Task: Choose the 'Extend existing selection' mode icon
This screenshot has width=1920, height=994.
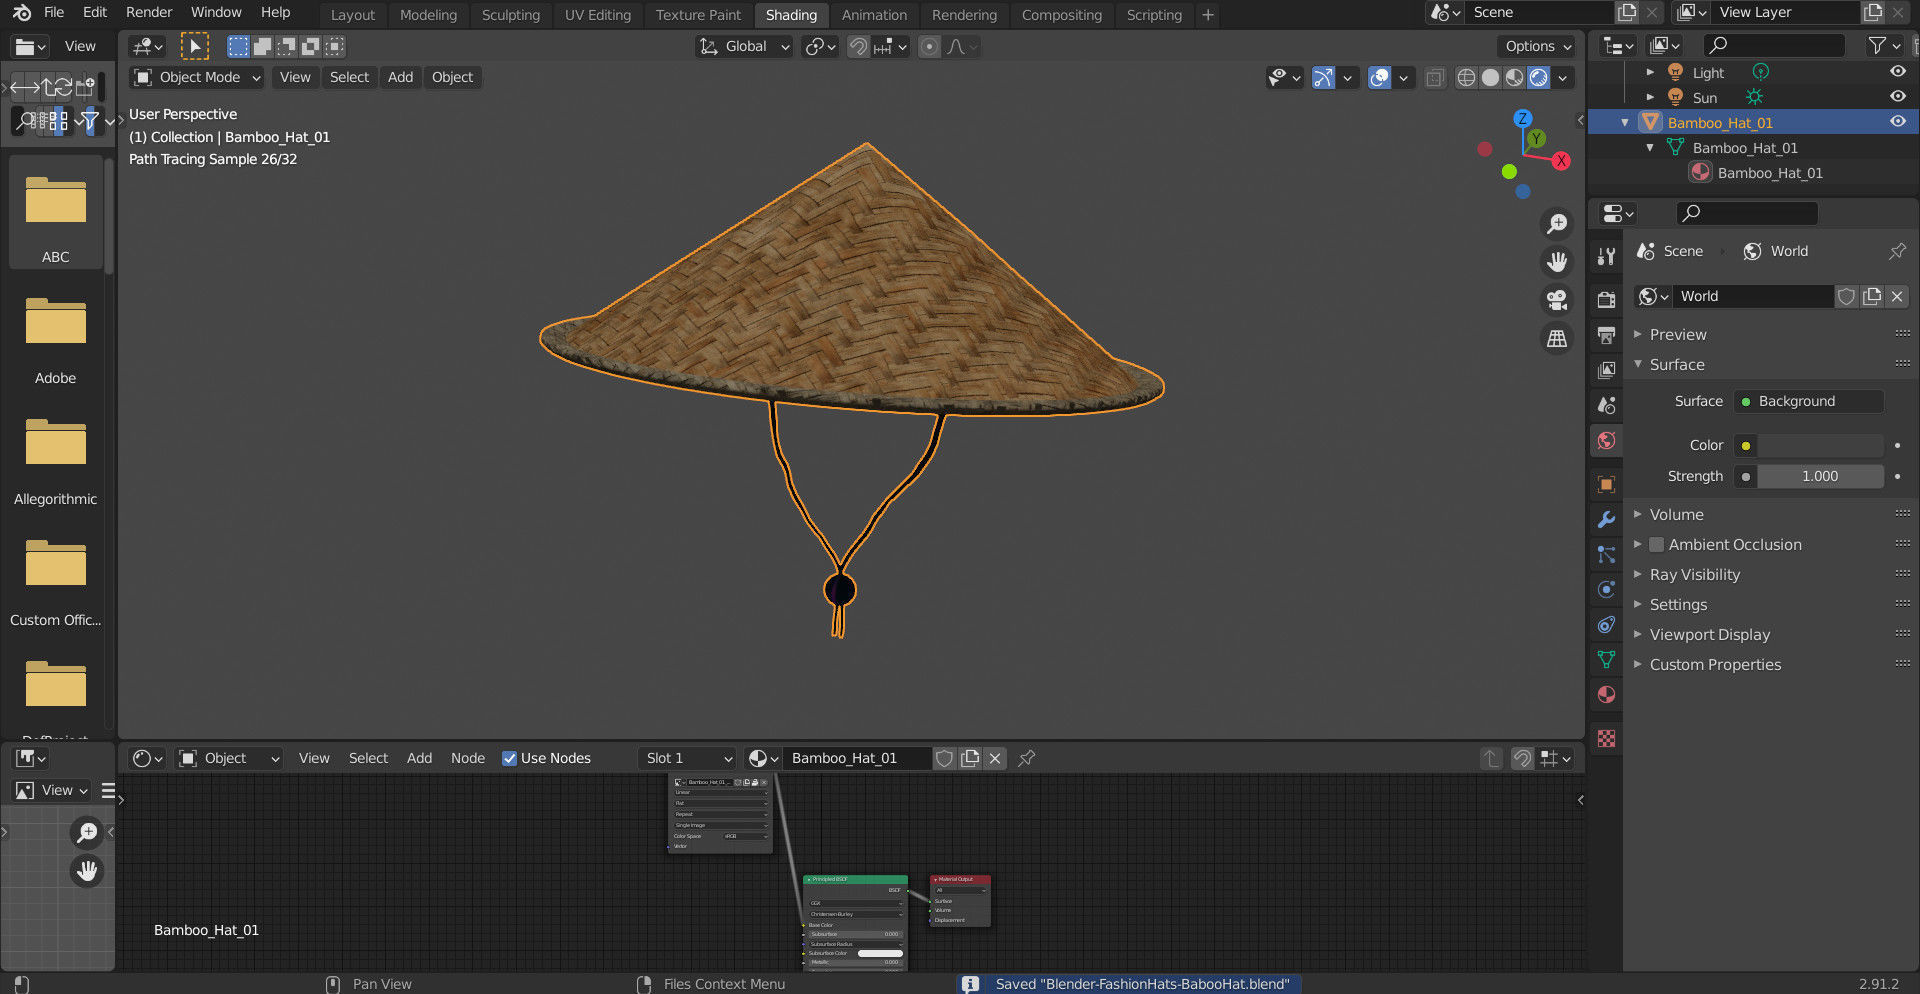Action: coord(263,46)
